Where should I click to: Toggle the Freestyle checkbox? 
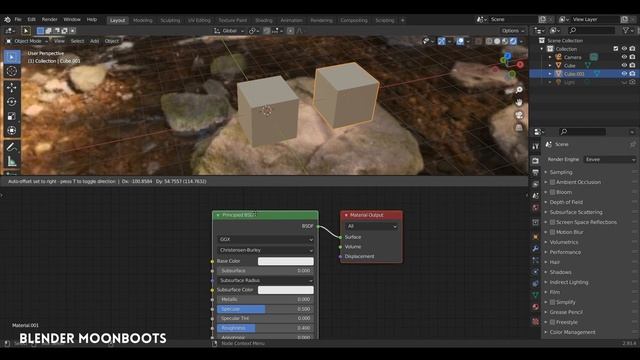pos(552,322)
